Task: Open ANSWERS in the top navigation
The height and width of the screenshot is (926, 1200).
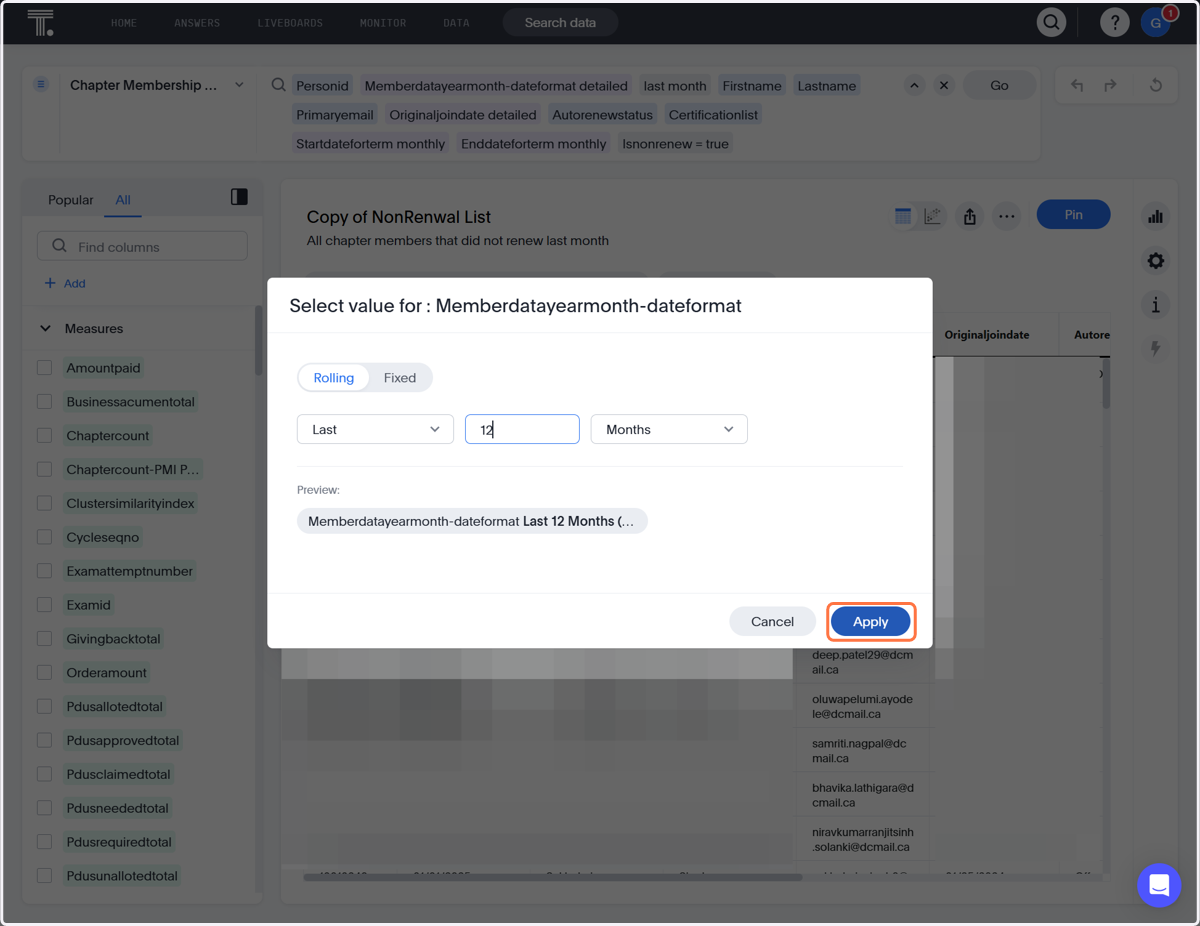Action: click(197, 22)
